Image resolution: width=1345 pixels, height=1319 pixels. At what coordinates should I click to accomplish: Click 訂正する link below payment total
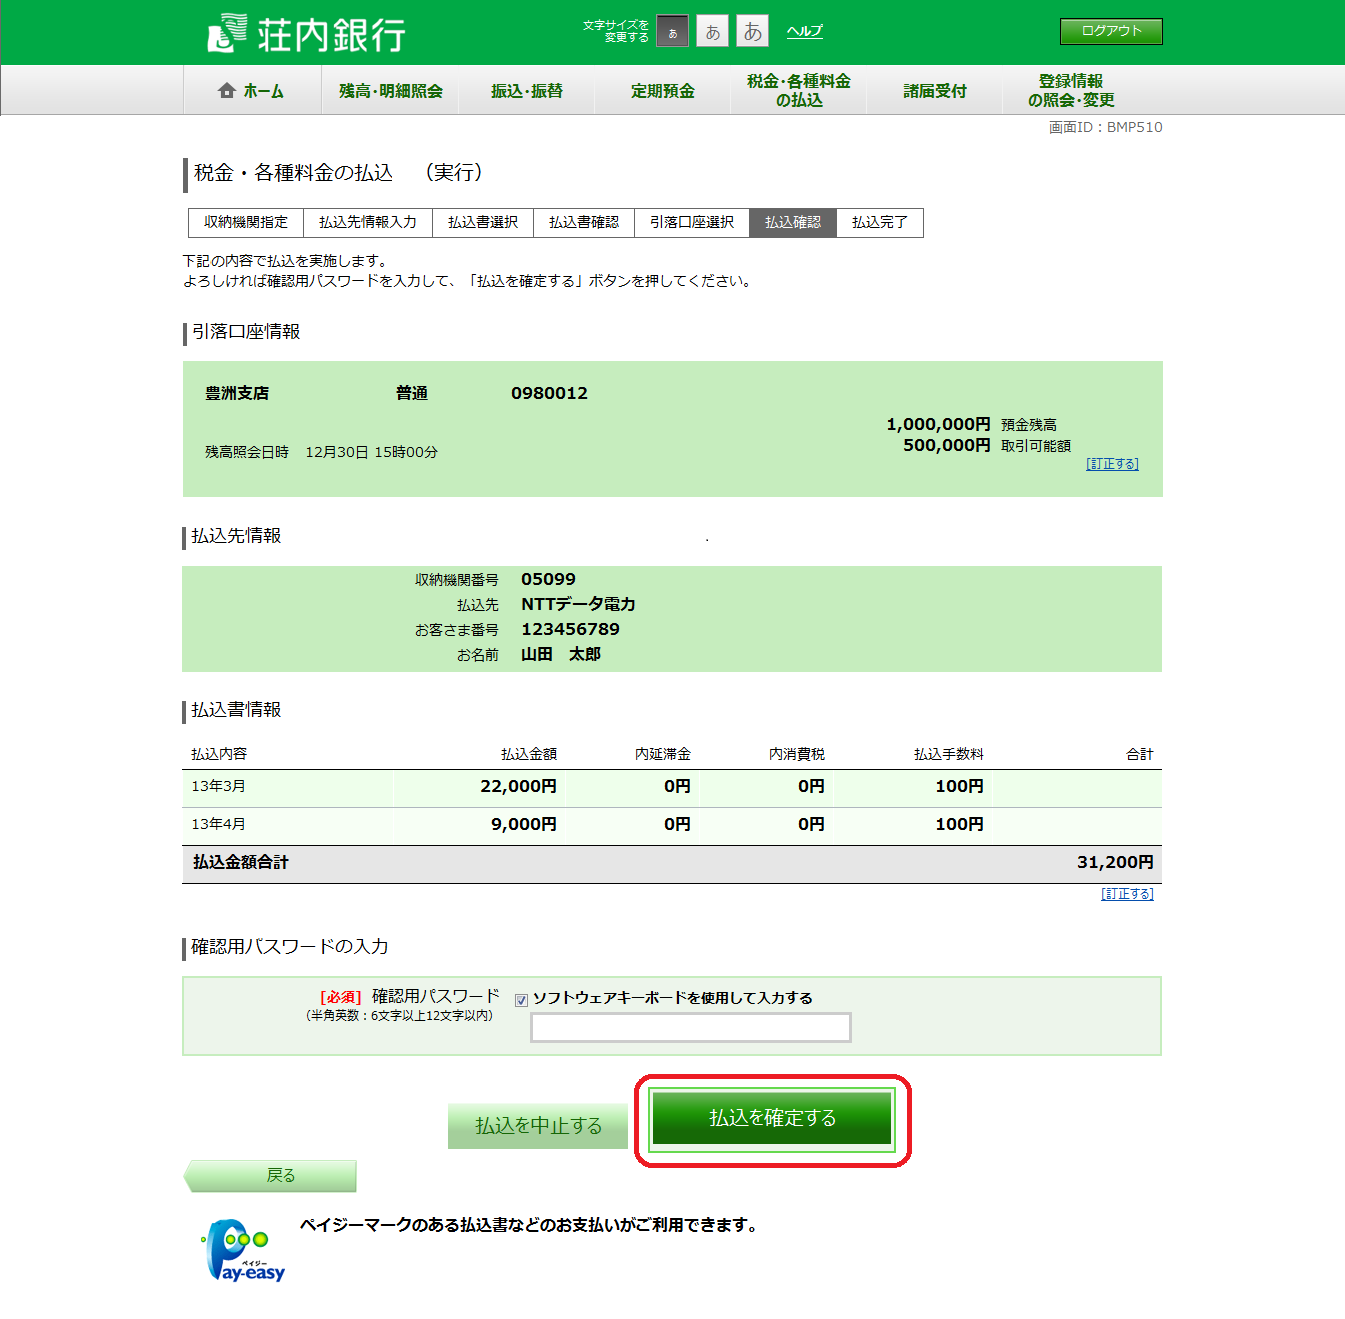pos(1127,894)
